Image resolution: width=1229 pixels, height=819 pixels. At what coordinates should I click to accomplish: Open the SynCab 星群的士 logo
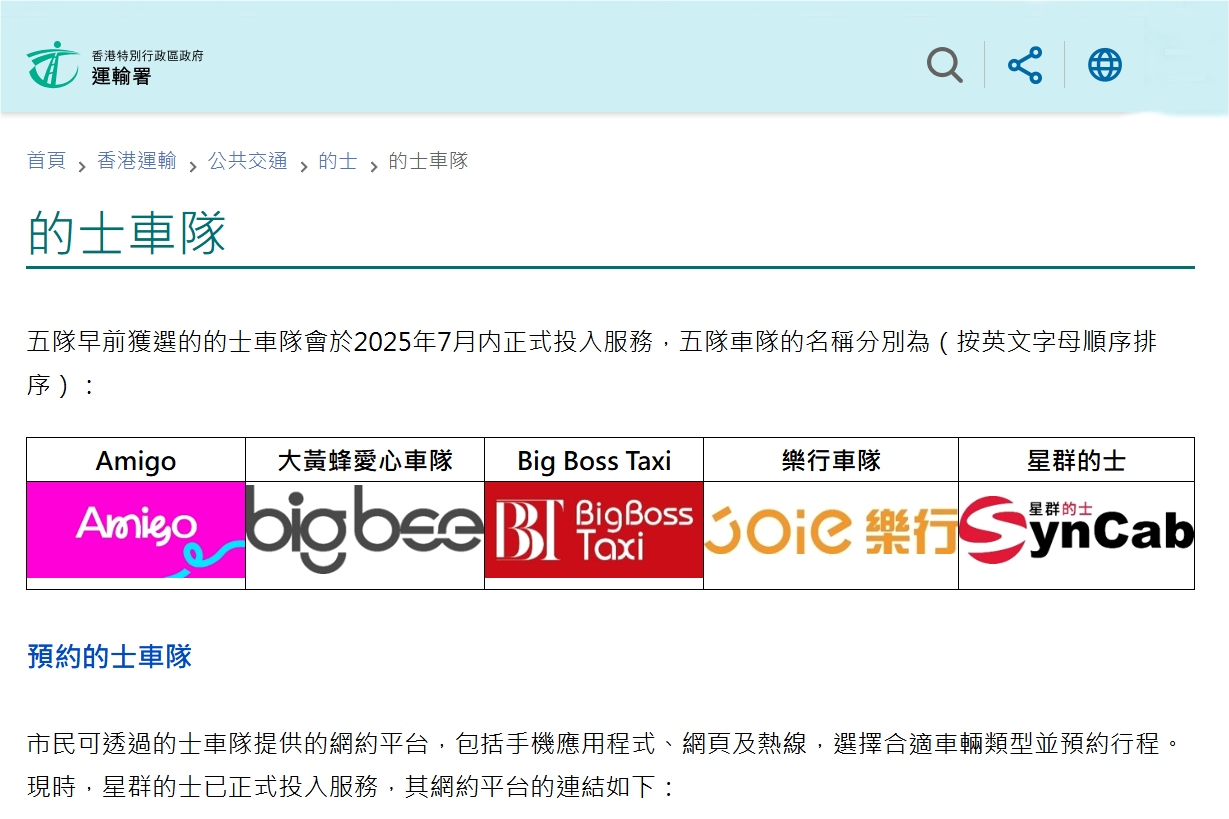click(1076, 530)
